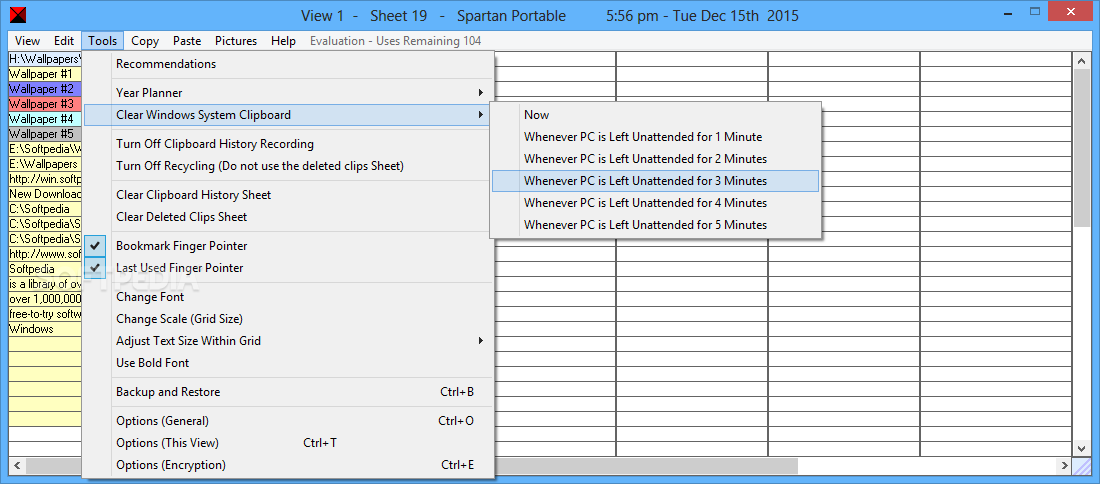Expand Adjust Text Size Within Grid submenu
1100x484 pixels.
pyautogui.click(x=286, y=341)
